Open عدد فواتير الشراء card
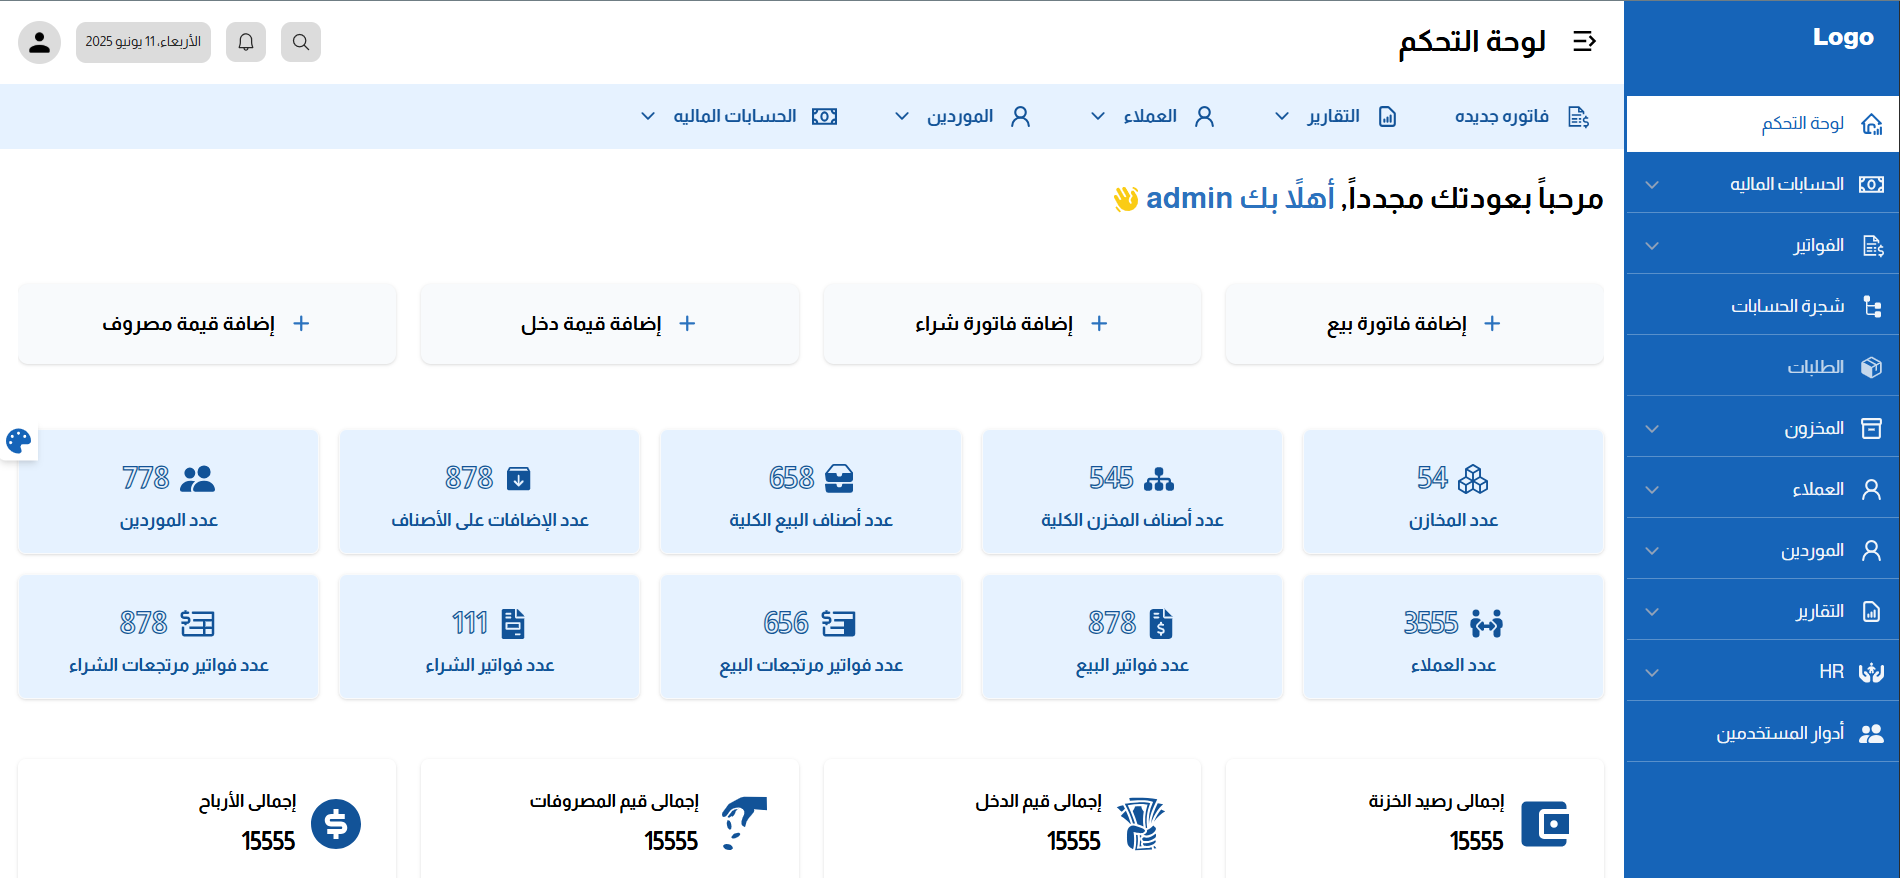Viewport: 1900px width, 878px height. pos(490,638)
